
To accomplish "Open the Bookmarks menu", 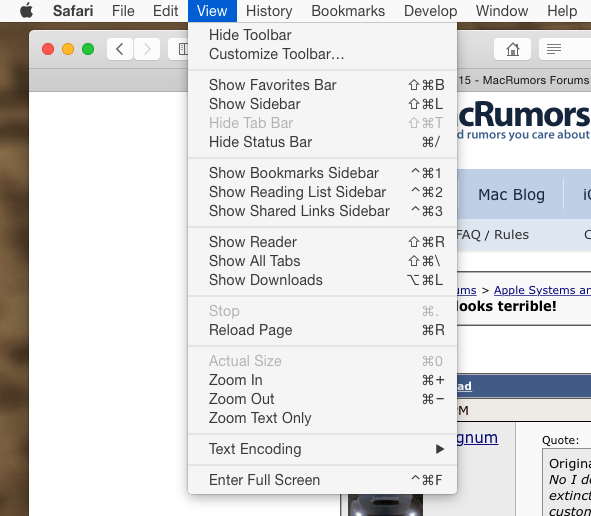I will coord(348,11).
